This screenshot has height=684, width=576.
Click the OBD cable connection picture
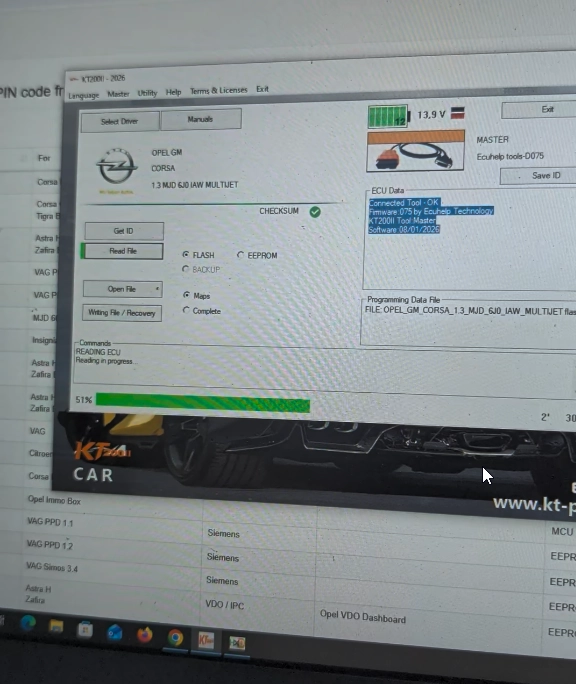pyautogui.click(x=415, y=151)
